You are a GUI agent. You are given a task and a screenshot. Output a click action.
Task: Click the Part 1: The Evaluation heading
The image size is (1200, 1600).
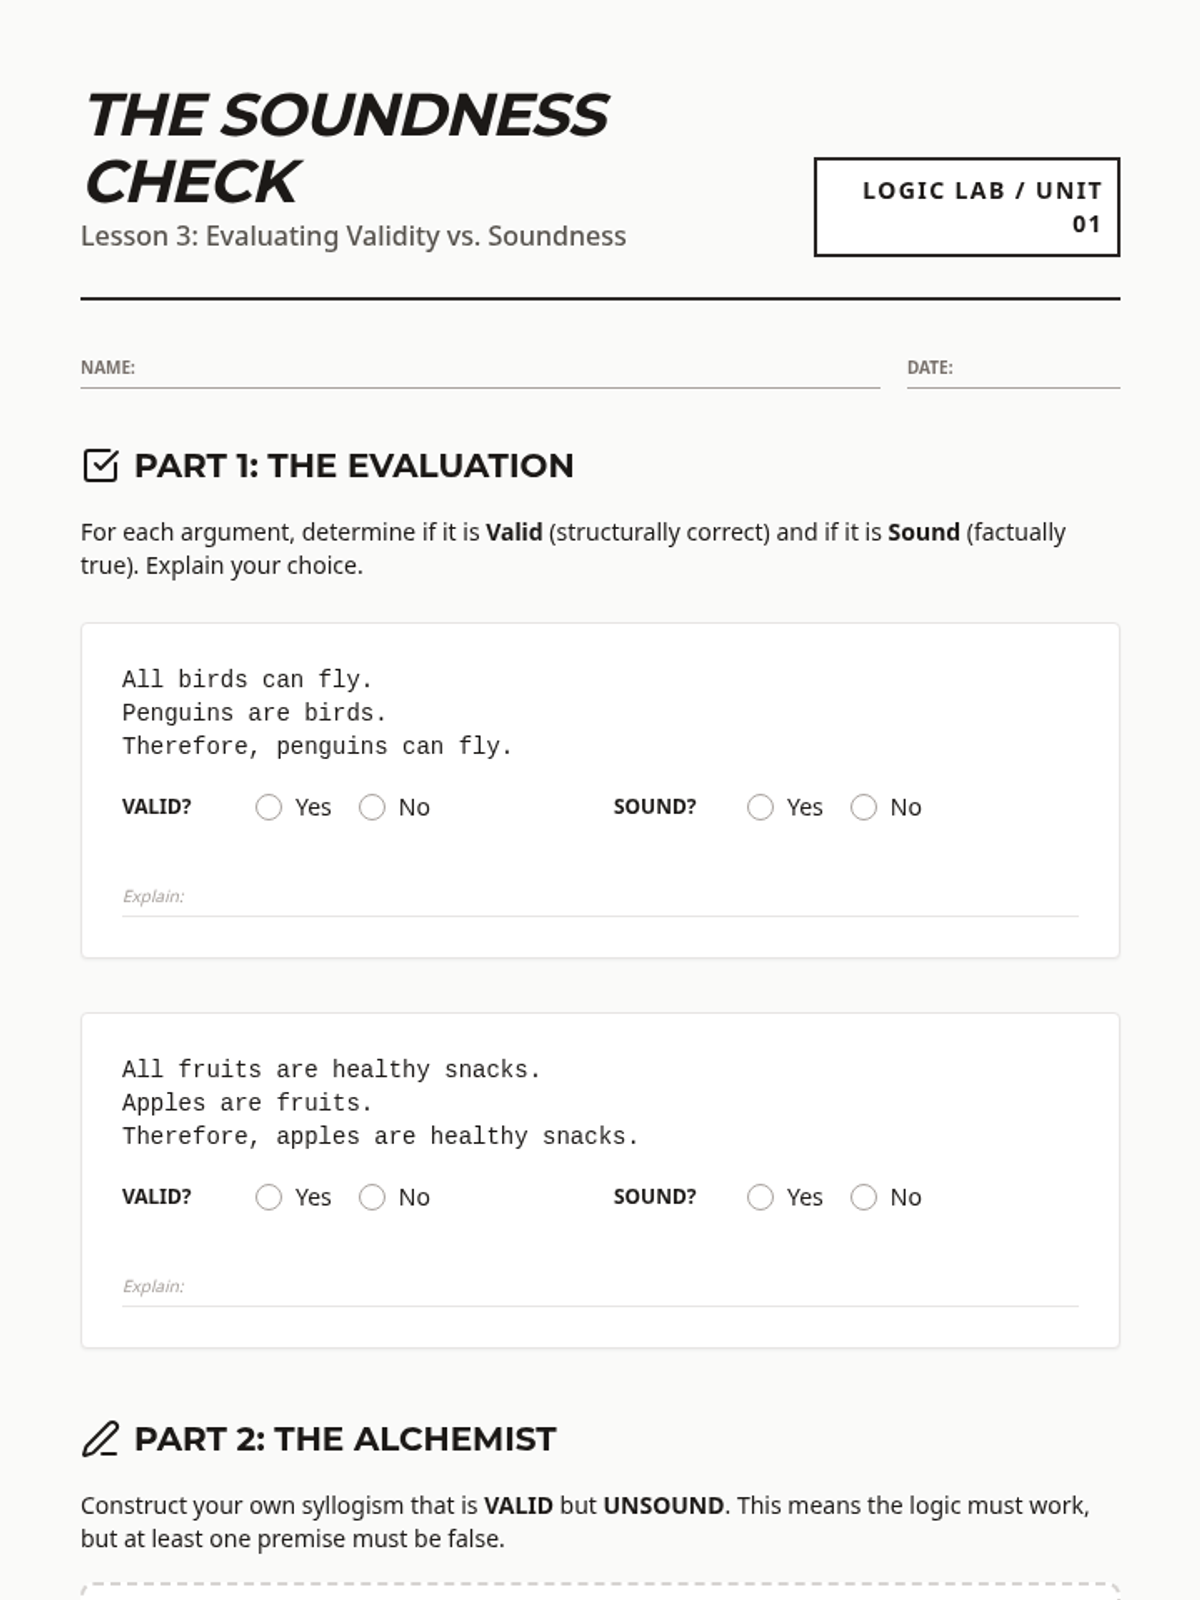coord(353,466)
